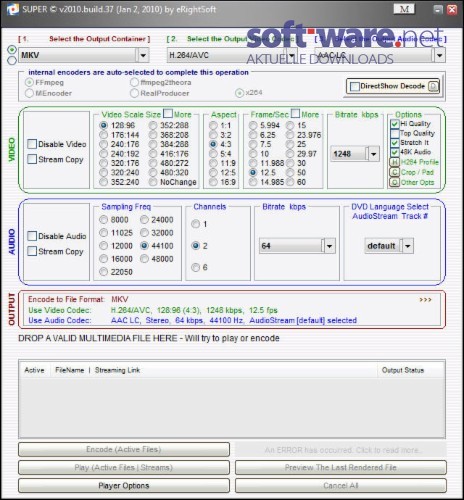Toggle 48K Audio option
The image size is (464, 500).
(x=395, y=152)
